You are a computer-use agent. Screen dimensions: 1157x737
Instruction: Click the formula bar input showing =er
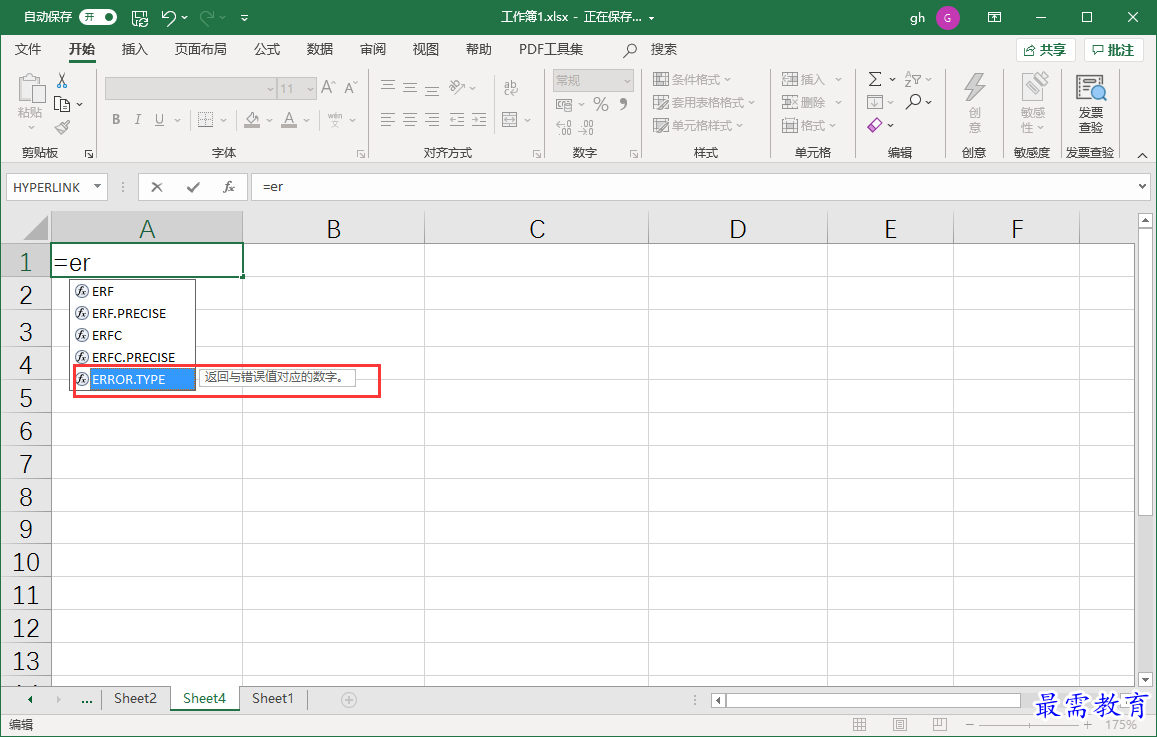click(694, 187)
